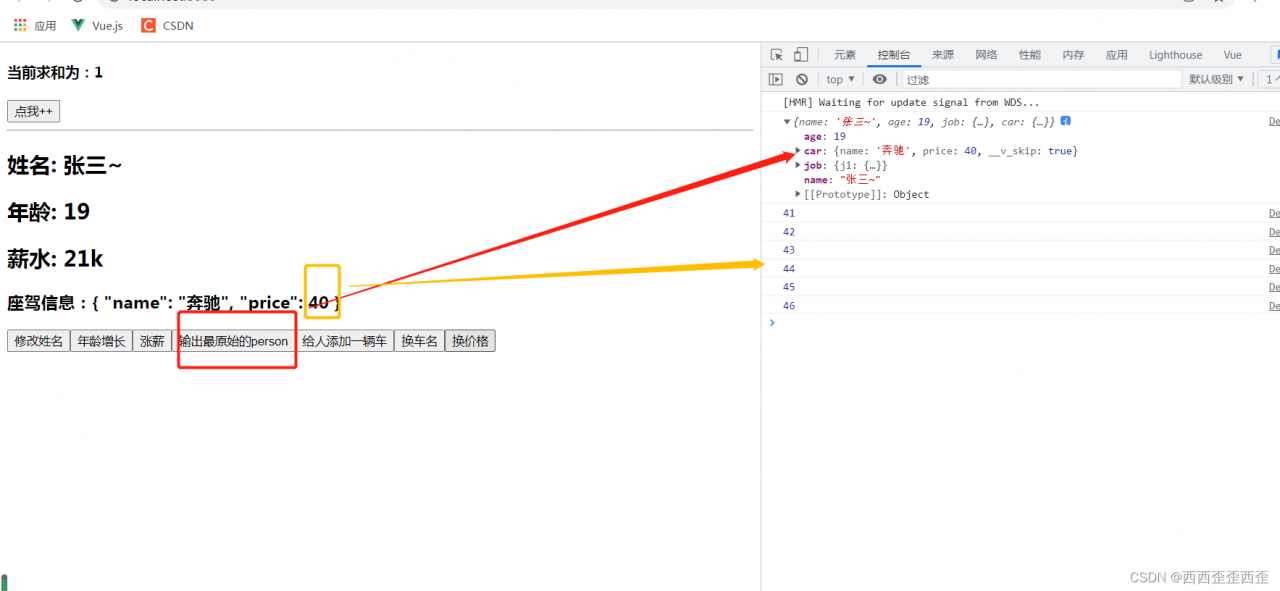Click the HMR Waiting for update signal message
This screenshot has height=591, width=1280.
(911, 102)
